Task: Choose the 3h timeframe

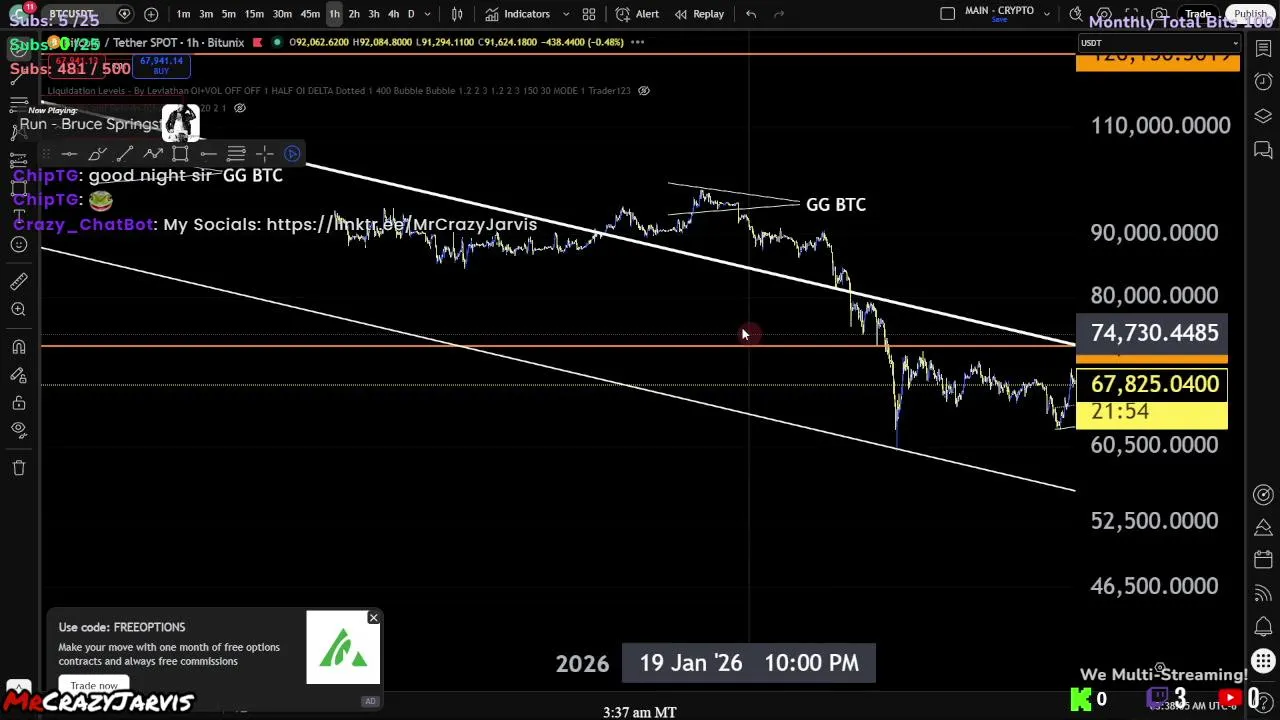Action: coord(374,14)
